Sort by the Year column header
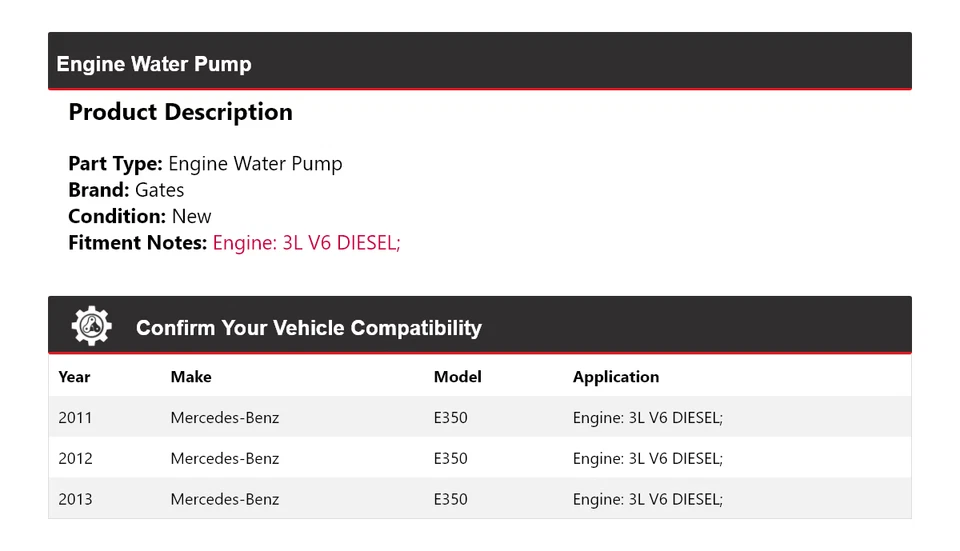960x551 pixels. 74,377
